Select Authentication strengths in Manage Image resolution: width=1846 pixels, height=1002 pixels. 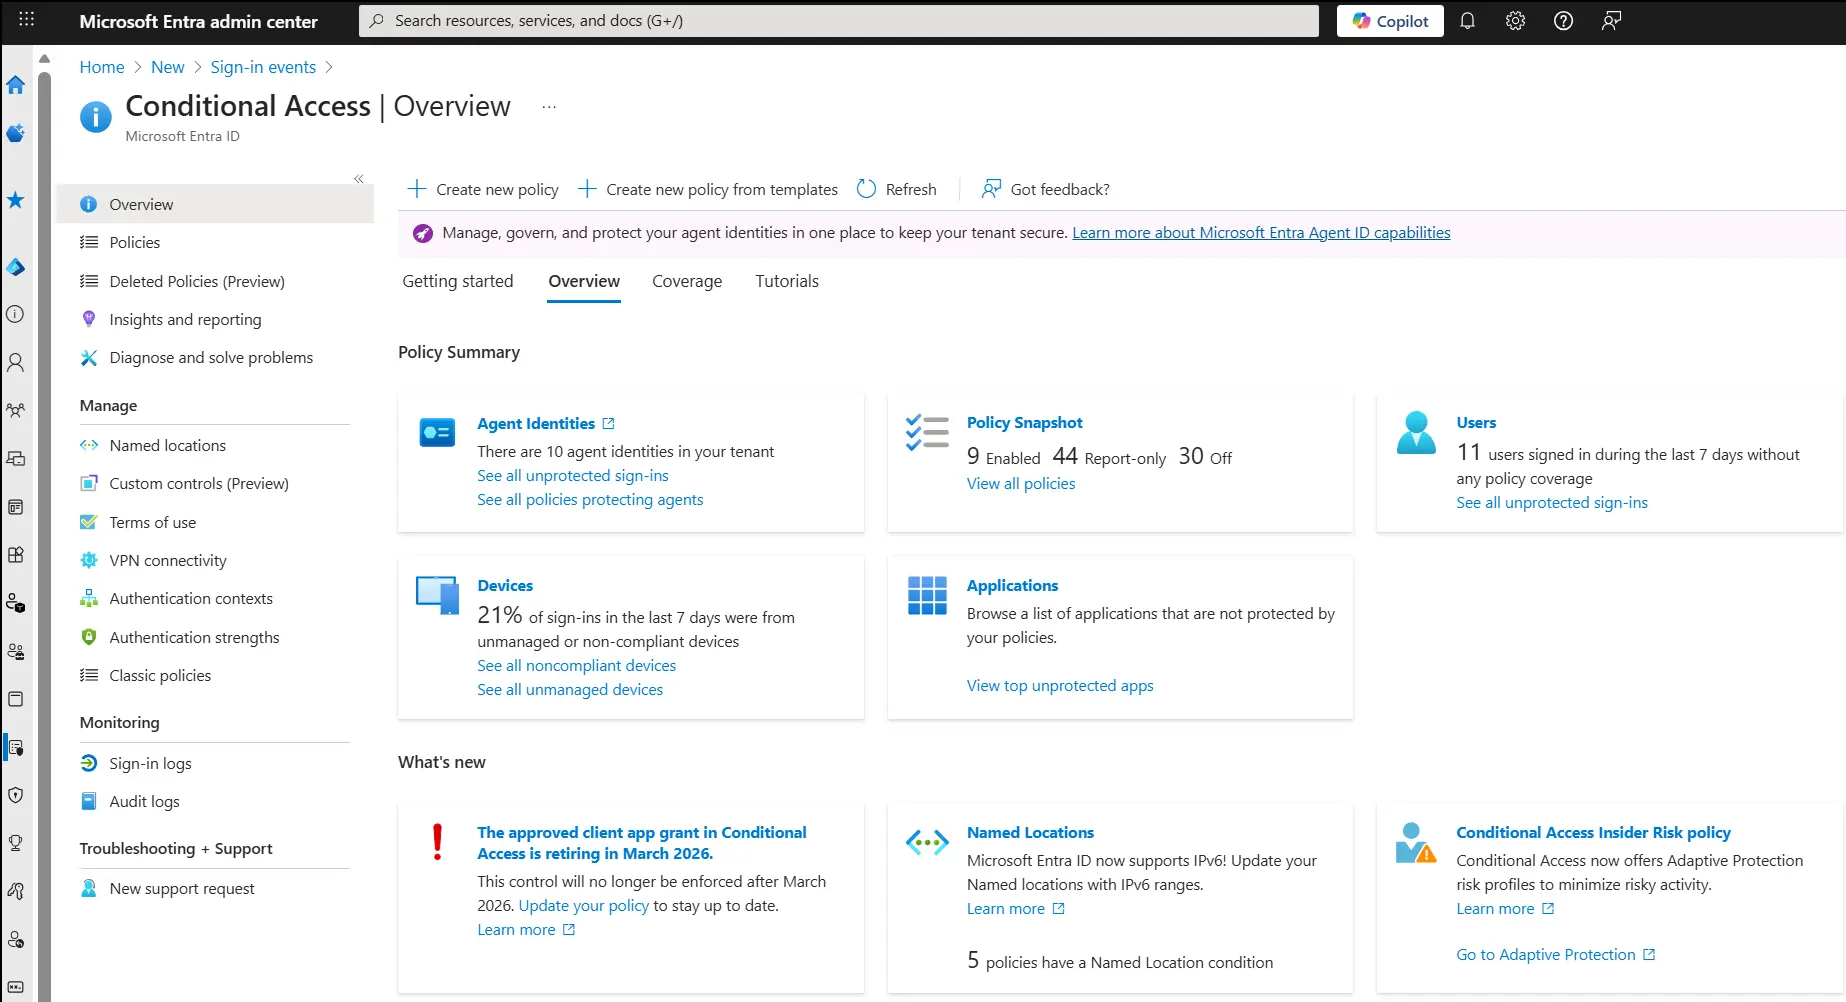[194, 637]
